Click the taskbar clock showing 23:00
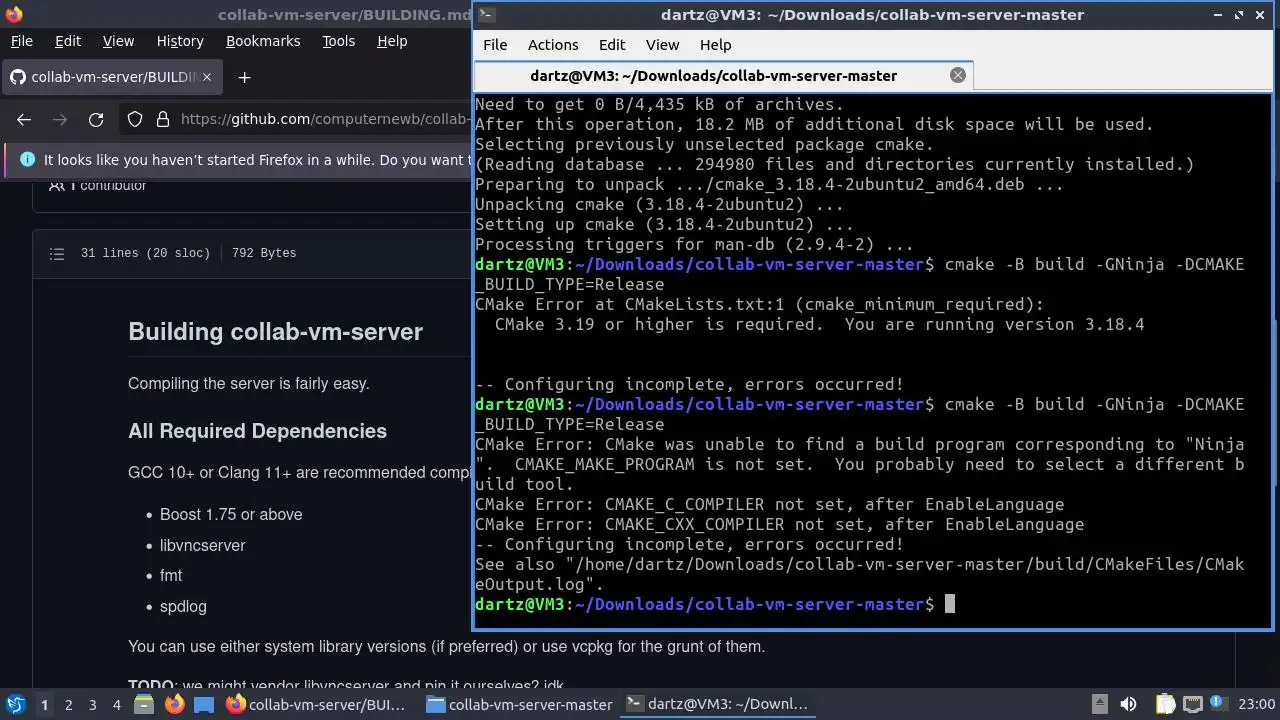This screenshot has height=720, width=1280. [x=1257, y=704]
